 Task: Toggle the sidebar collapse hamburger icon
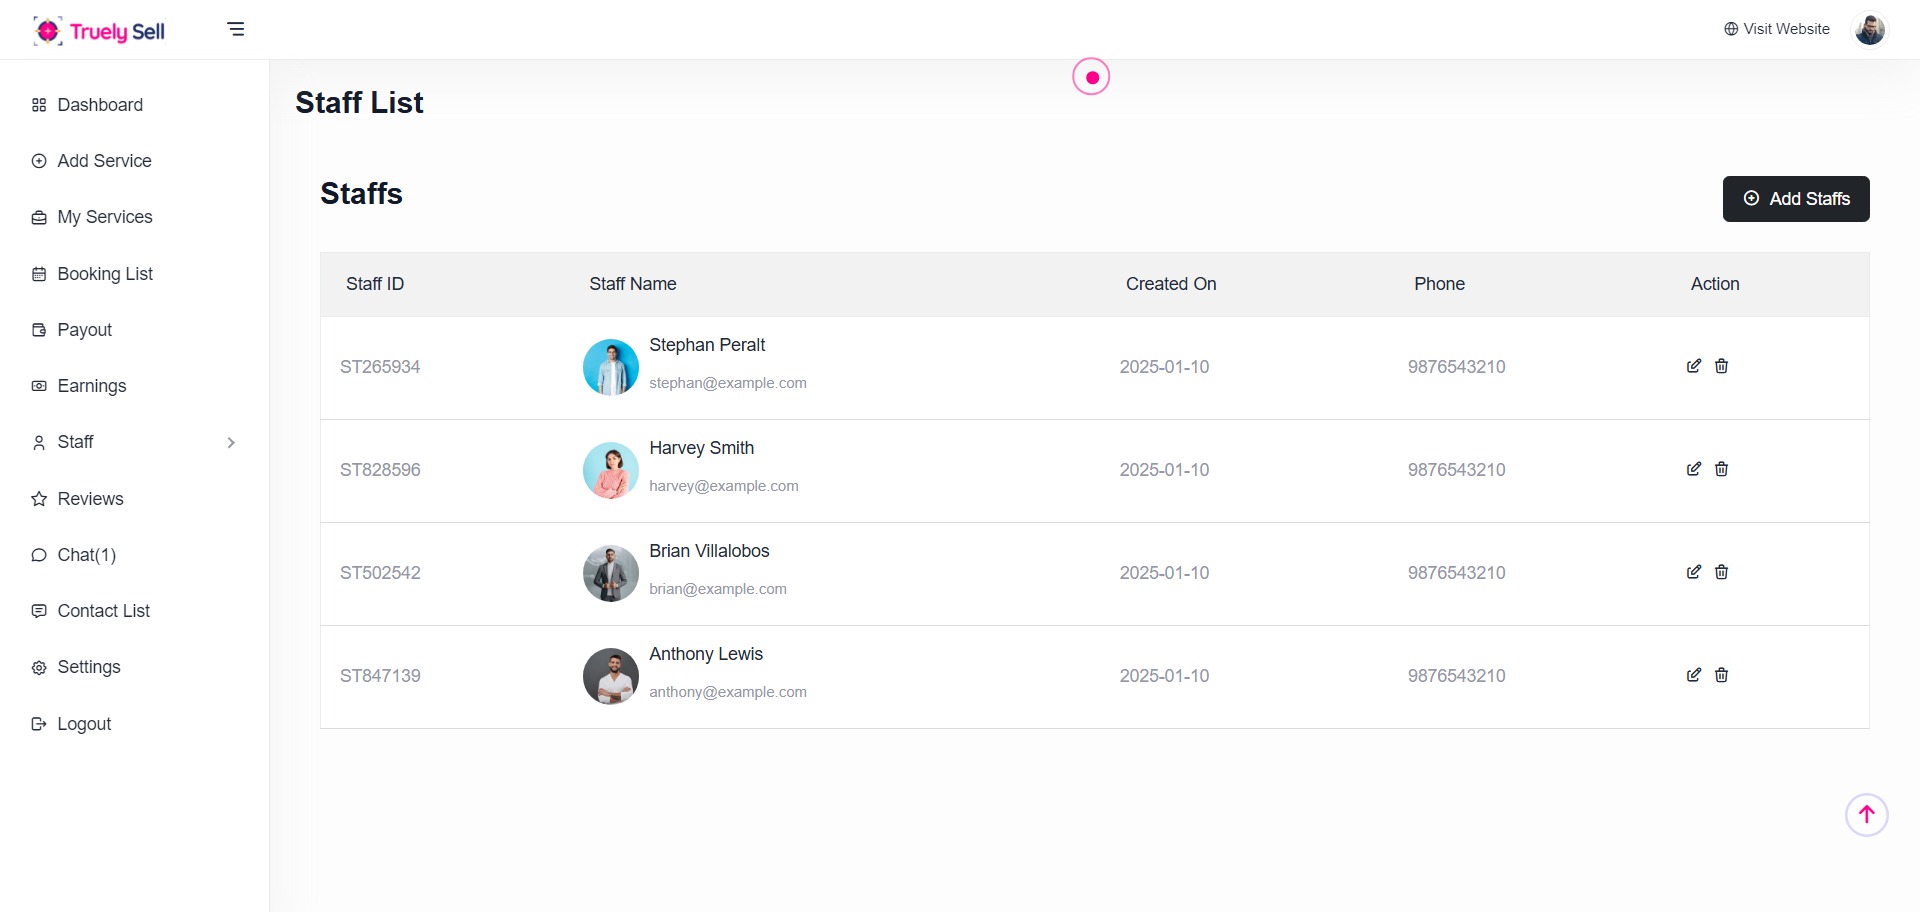point(236,29)
